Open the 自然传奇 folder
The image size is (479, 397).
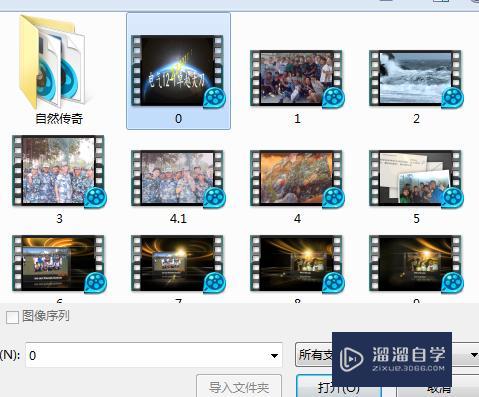53,63
